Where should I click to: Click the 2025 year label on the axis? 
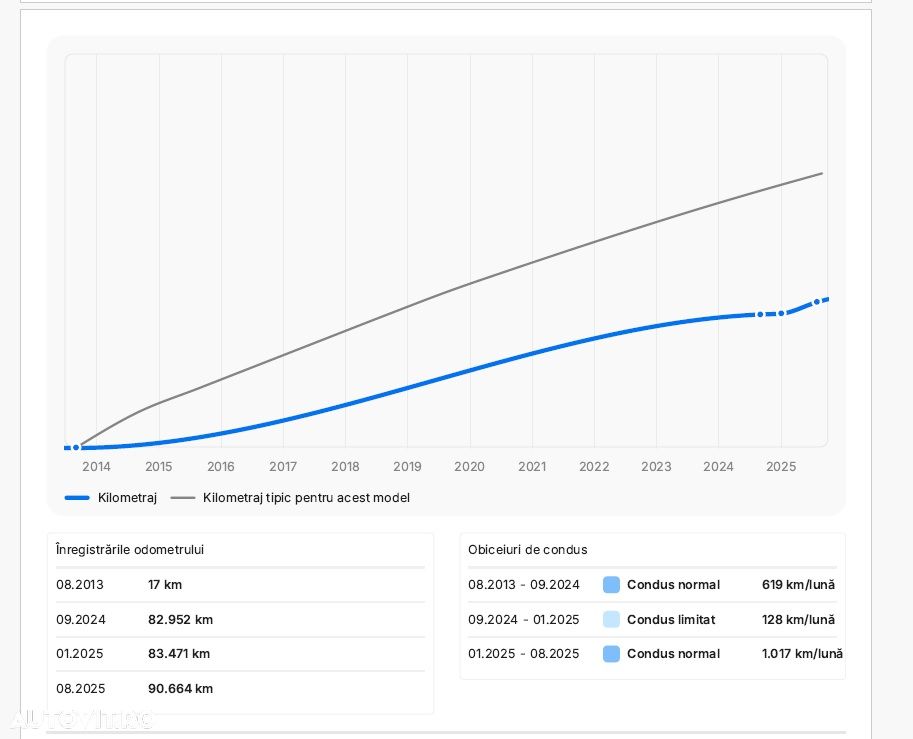pos(781,467)
